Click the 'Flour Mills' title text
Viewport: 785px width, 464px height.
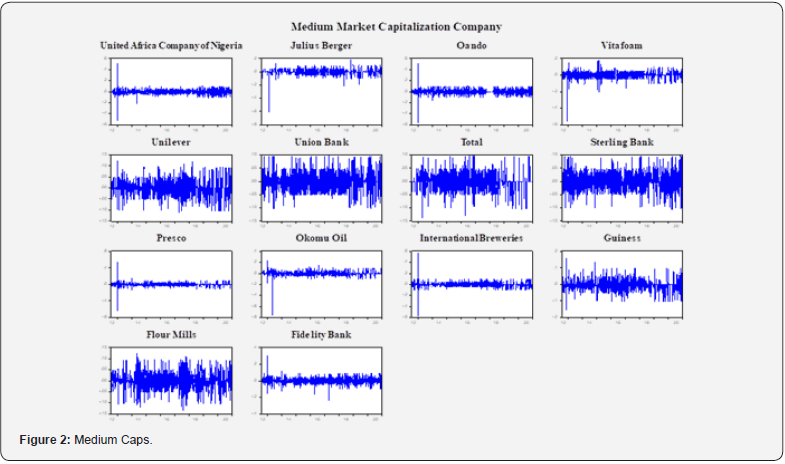pyautogui.click(x=171, y=335)
